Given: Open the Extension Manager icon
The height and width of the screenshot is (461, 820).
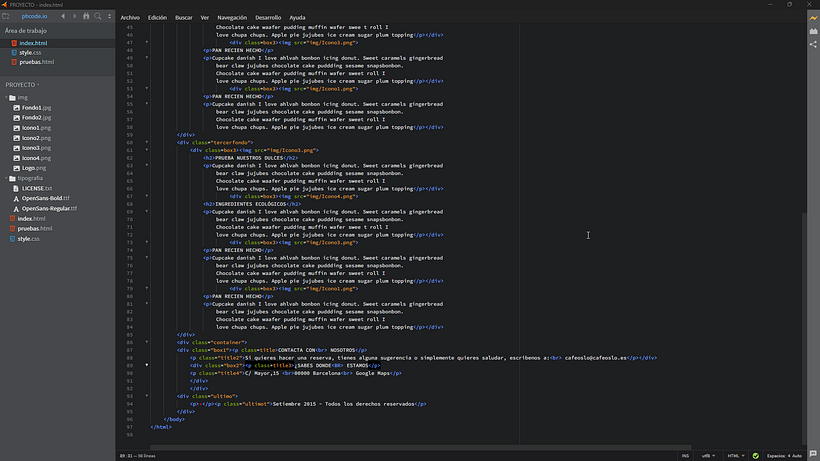Looking at the screenshot, I should [813, 31].
